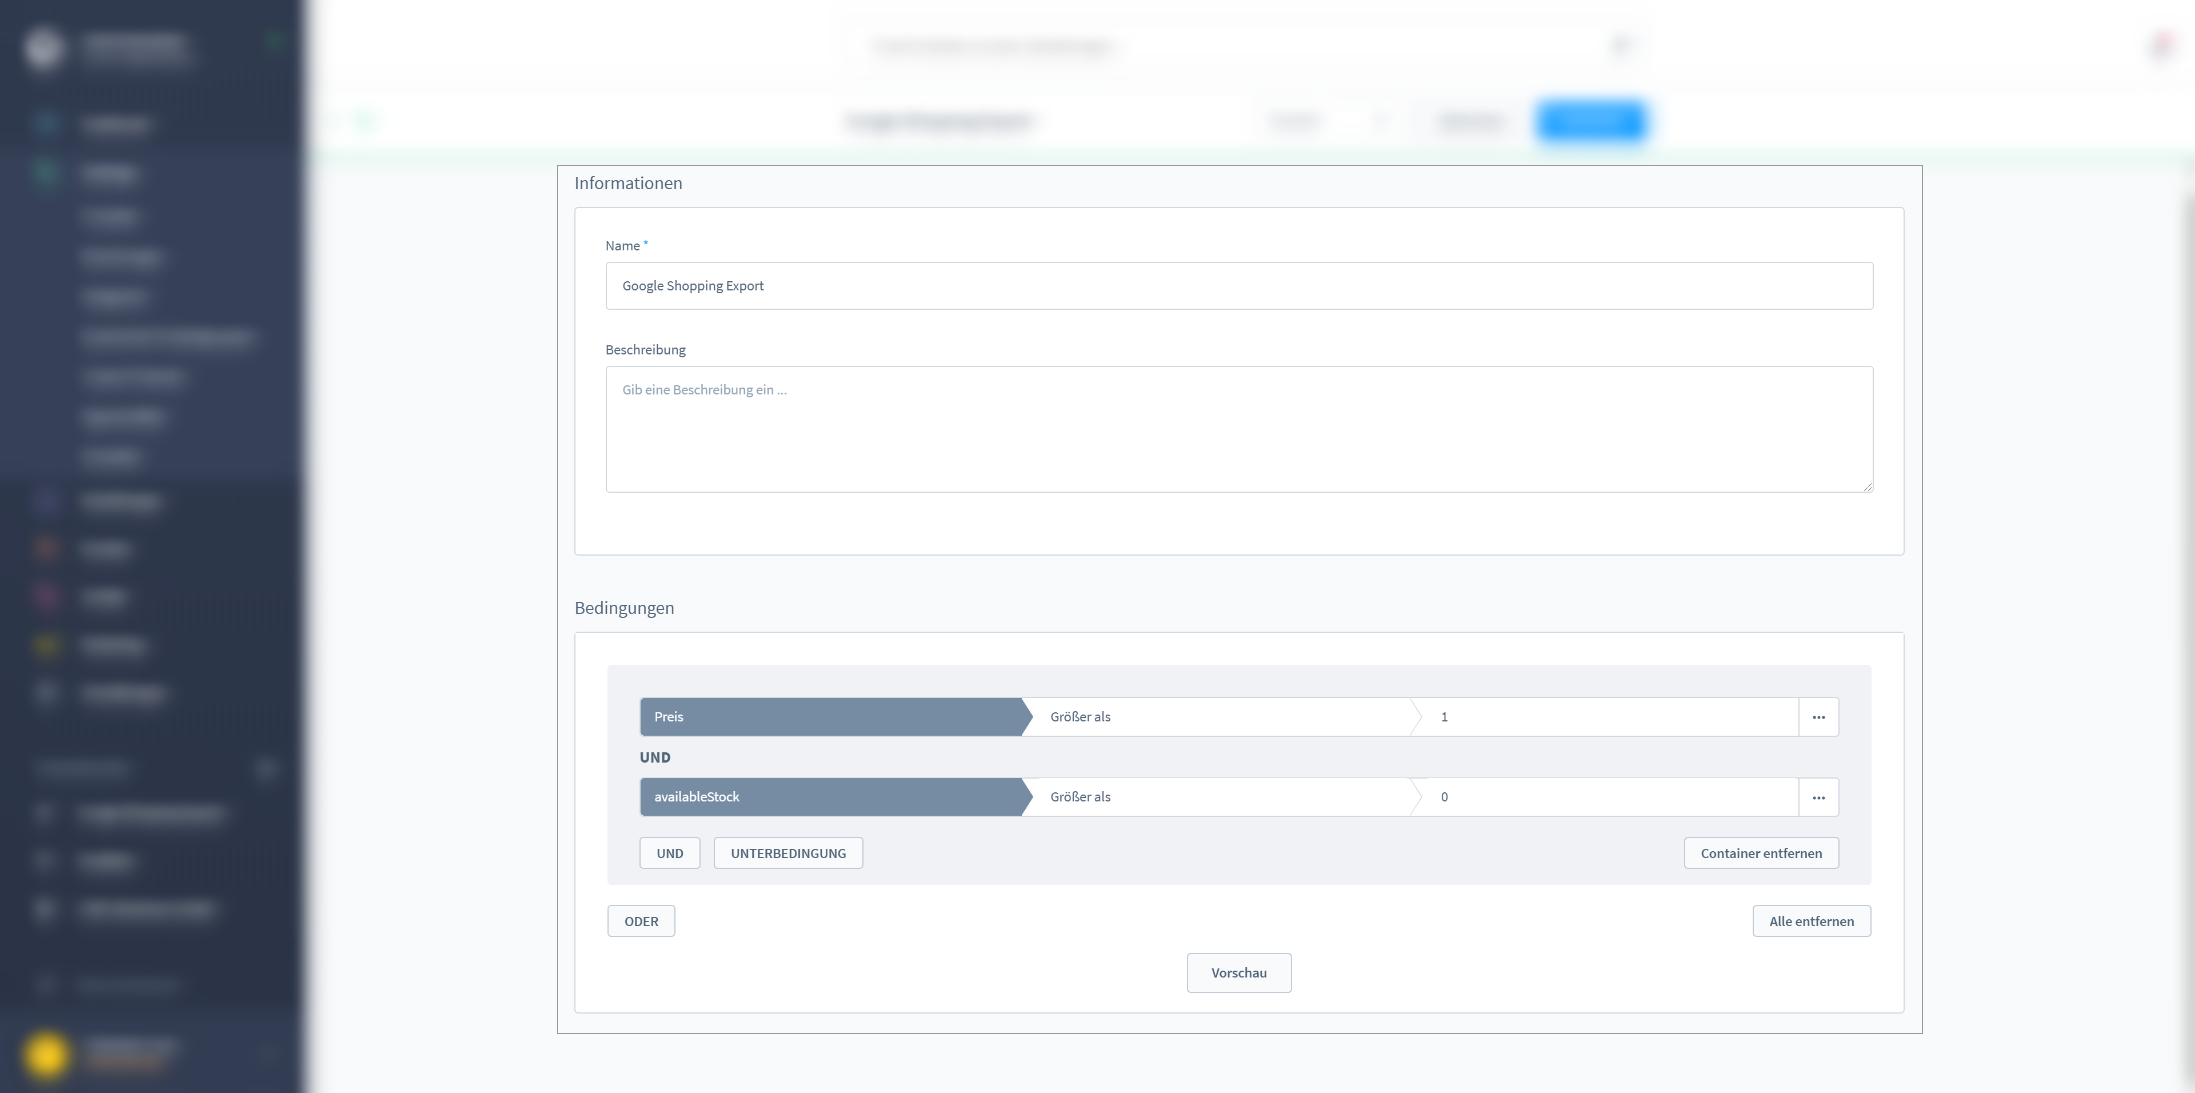This screenshot has height=1093, width=2195.
Task: Add a sub-condition with UNTERBEDINGUNG
Action: click(788, 853)
